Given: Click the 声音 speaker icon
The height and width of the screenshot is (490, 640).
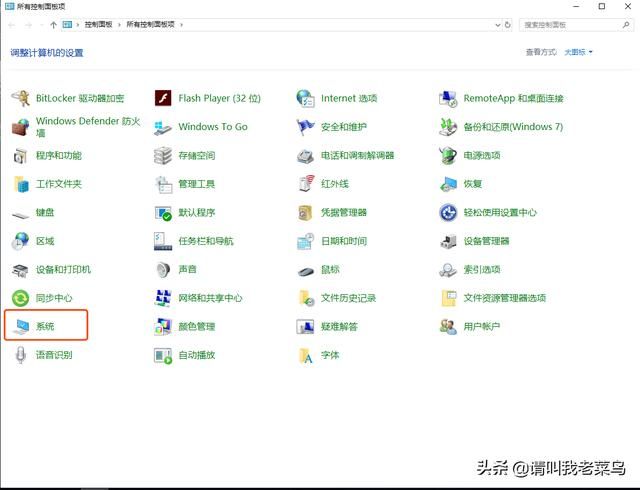Looking at the screenshot, I should pyautogui.click(x=163, y=270).
